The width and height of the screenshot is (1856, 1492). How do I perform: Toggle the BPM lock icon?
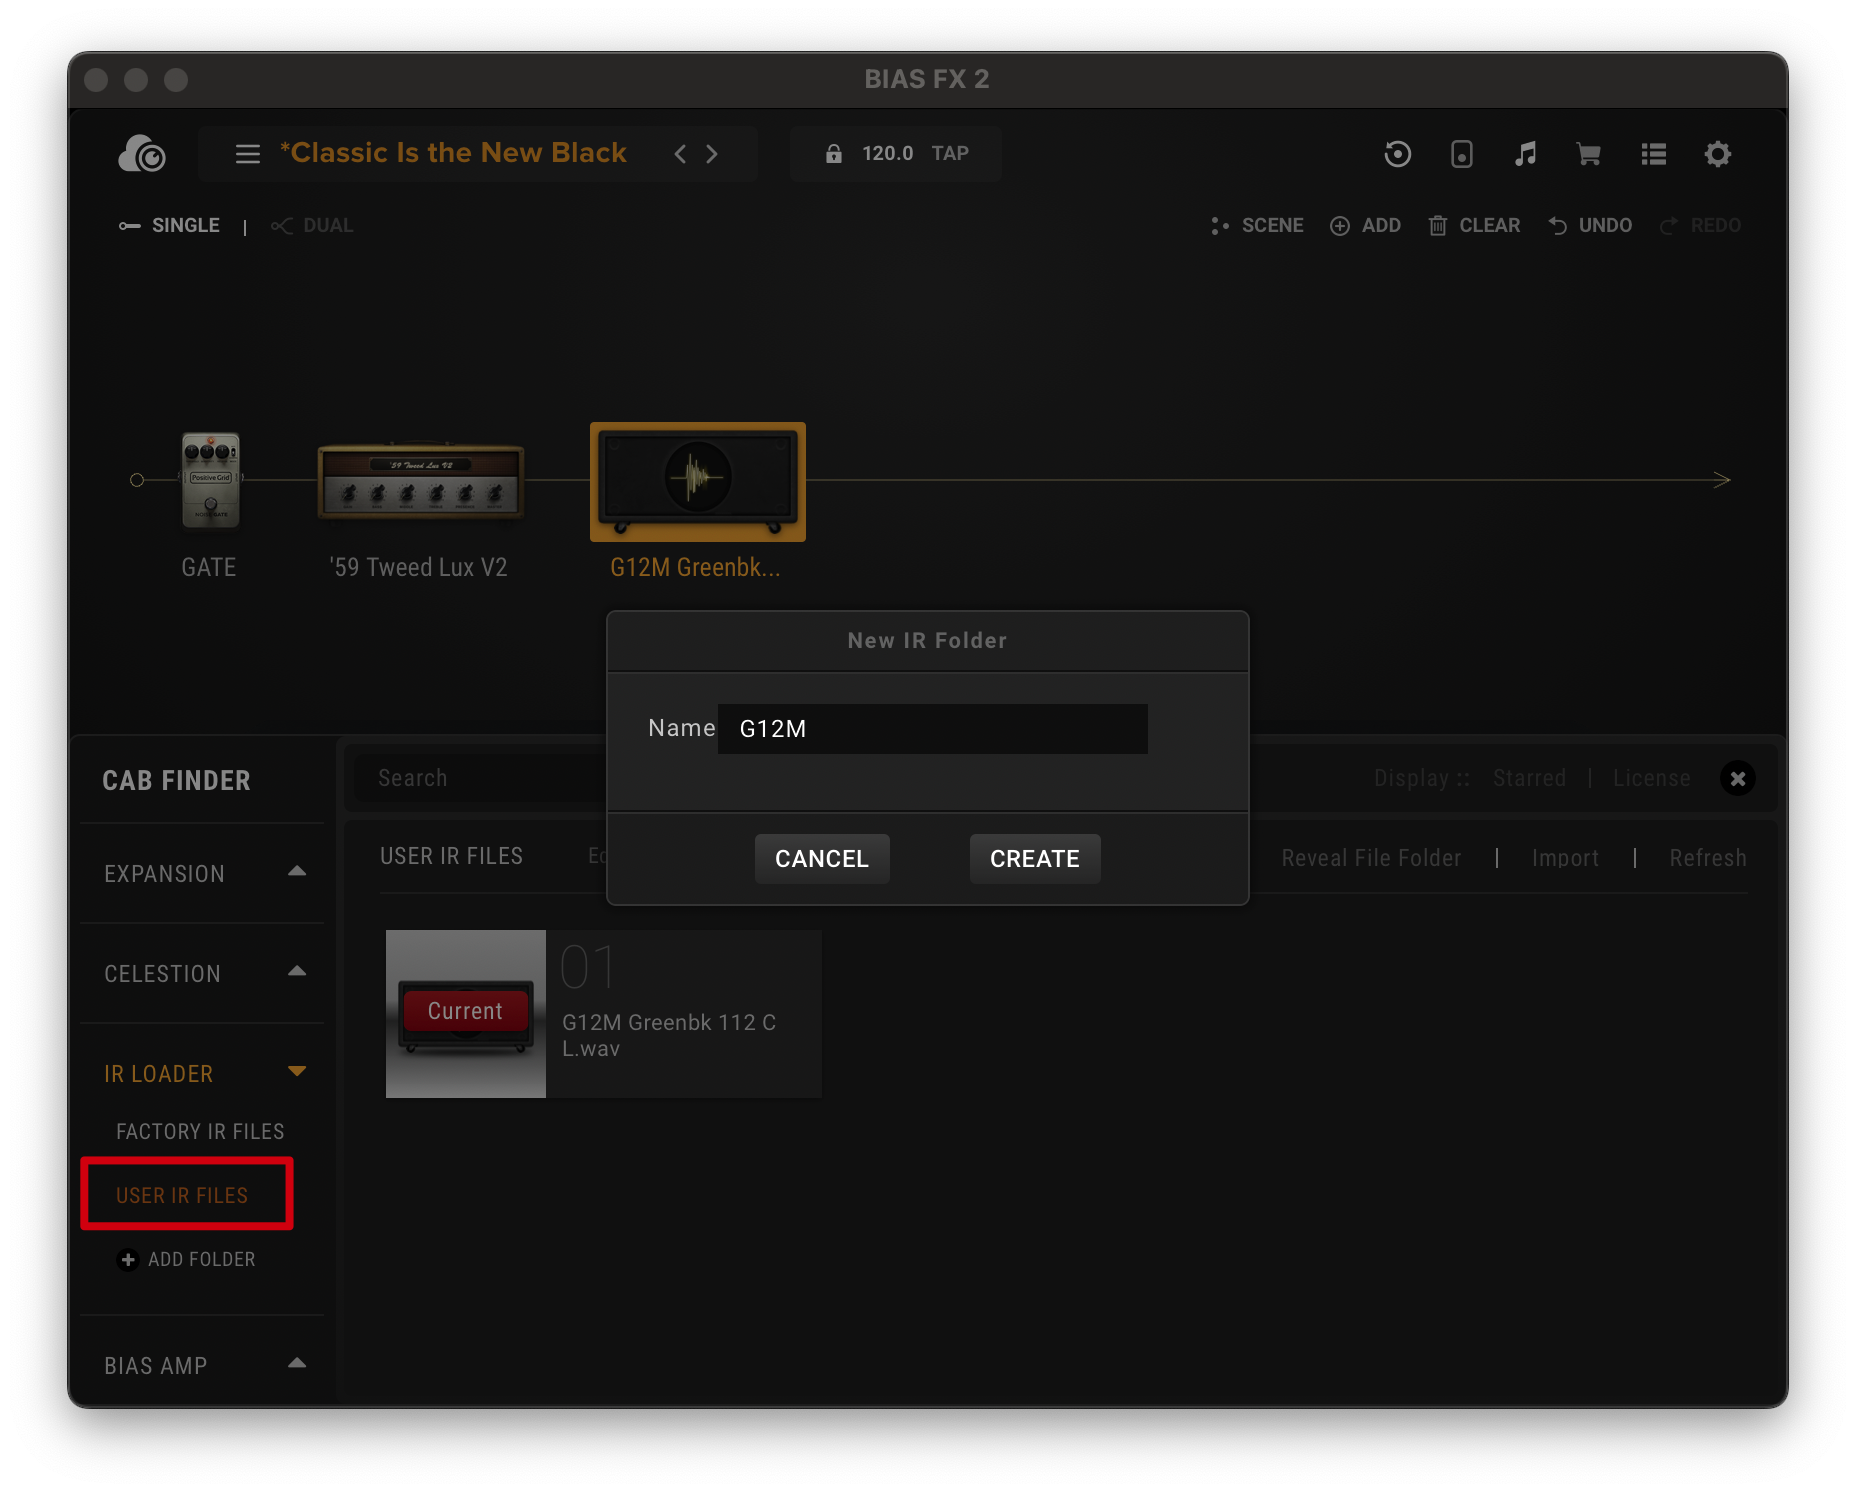(x=833, y=153)
